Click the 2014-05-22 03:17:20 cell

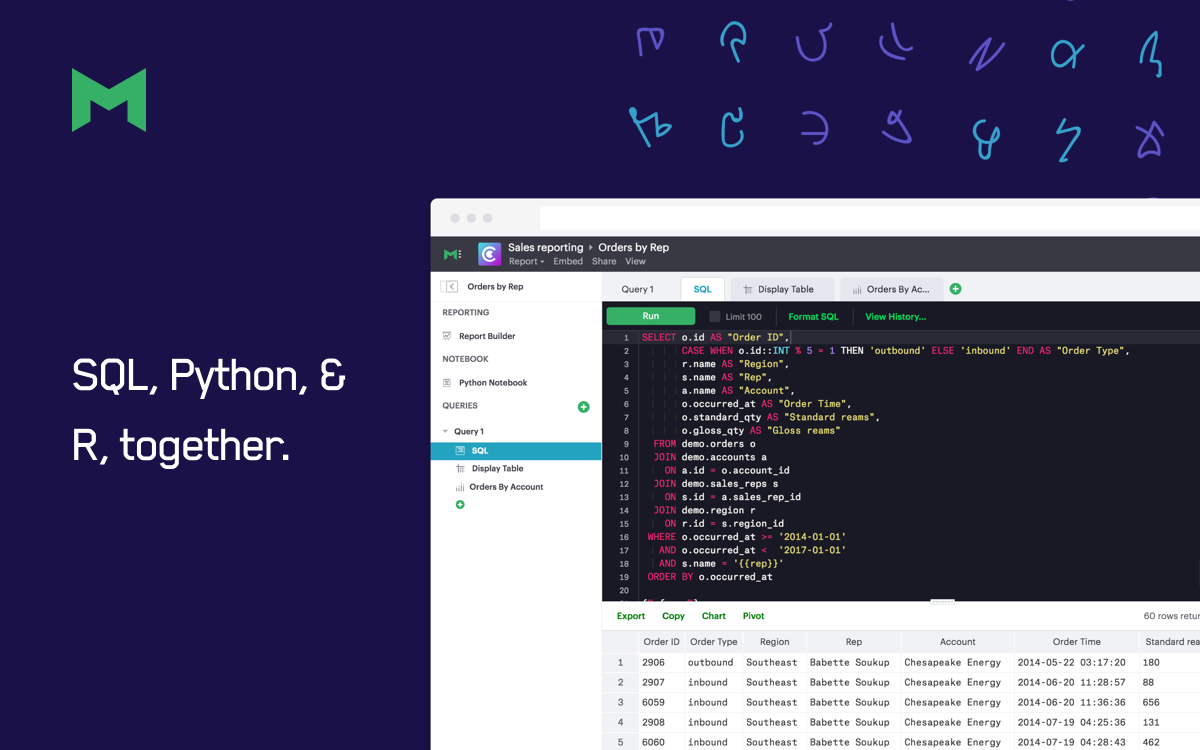[1076, 662]
